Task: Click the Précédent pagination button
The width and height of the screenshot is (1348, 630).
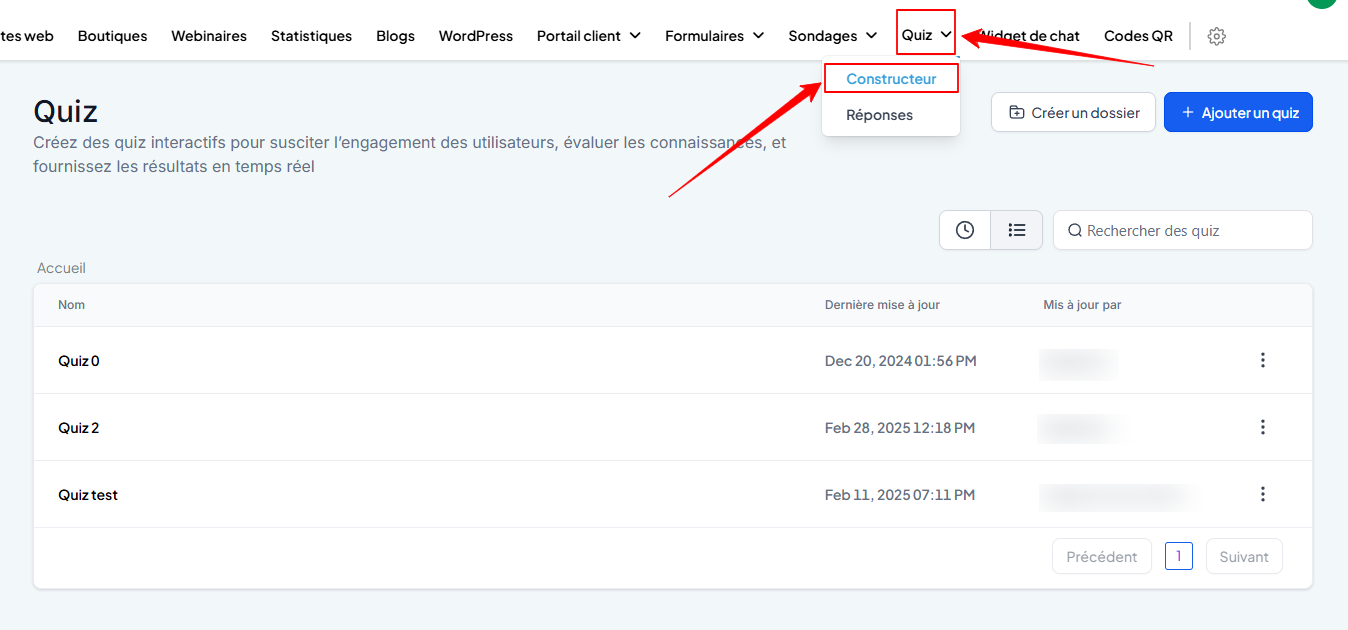Action: 1102,557
